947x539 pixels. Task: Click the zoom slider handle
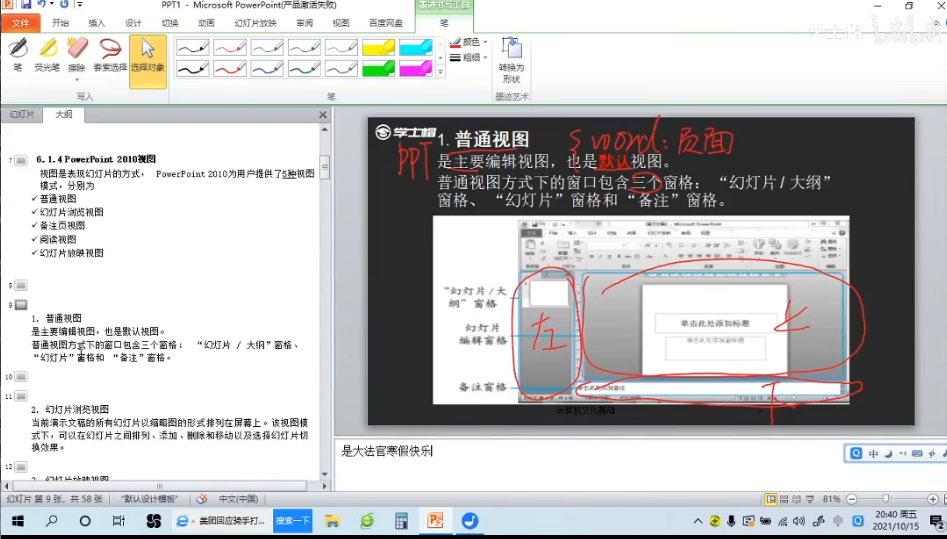coord(886,499)
